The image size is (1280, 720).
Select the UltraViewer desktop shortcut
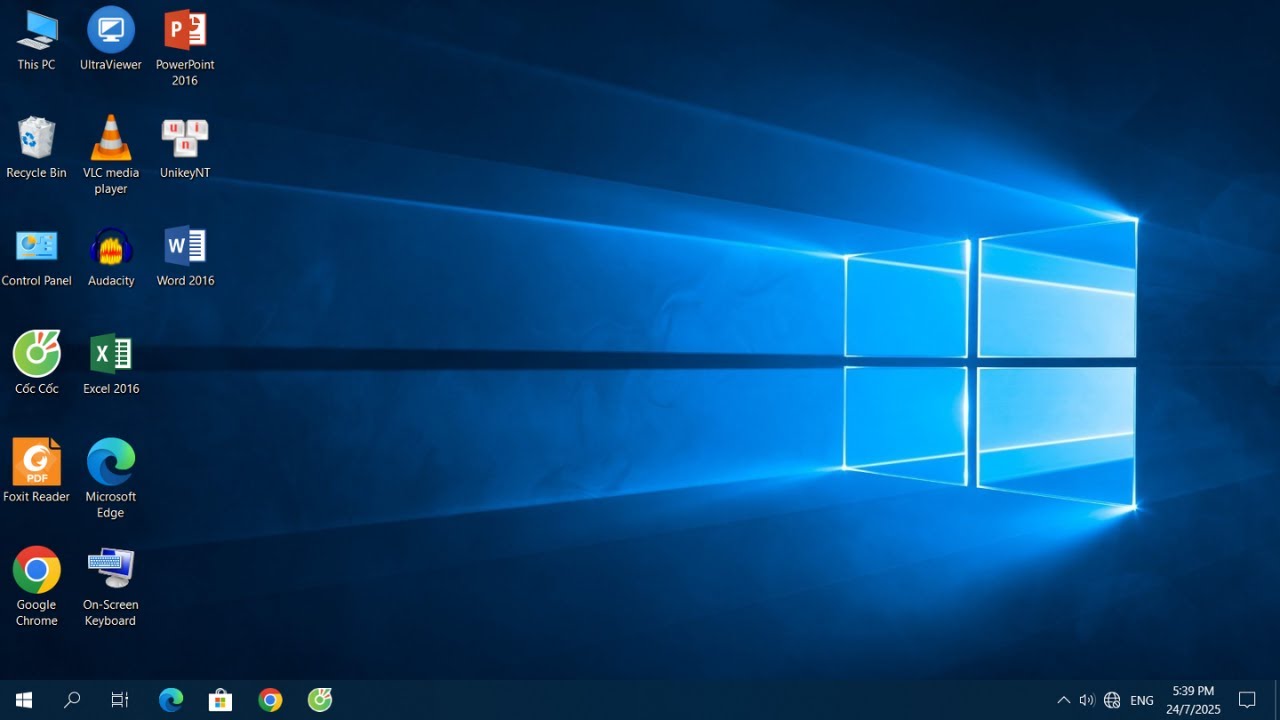pos(111,40)
